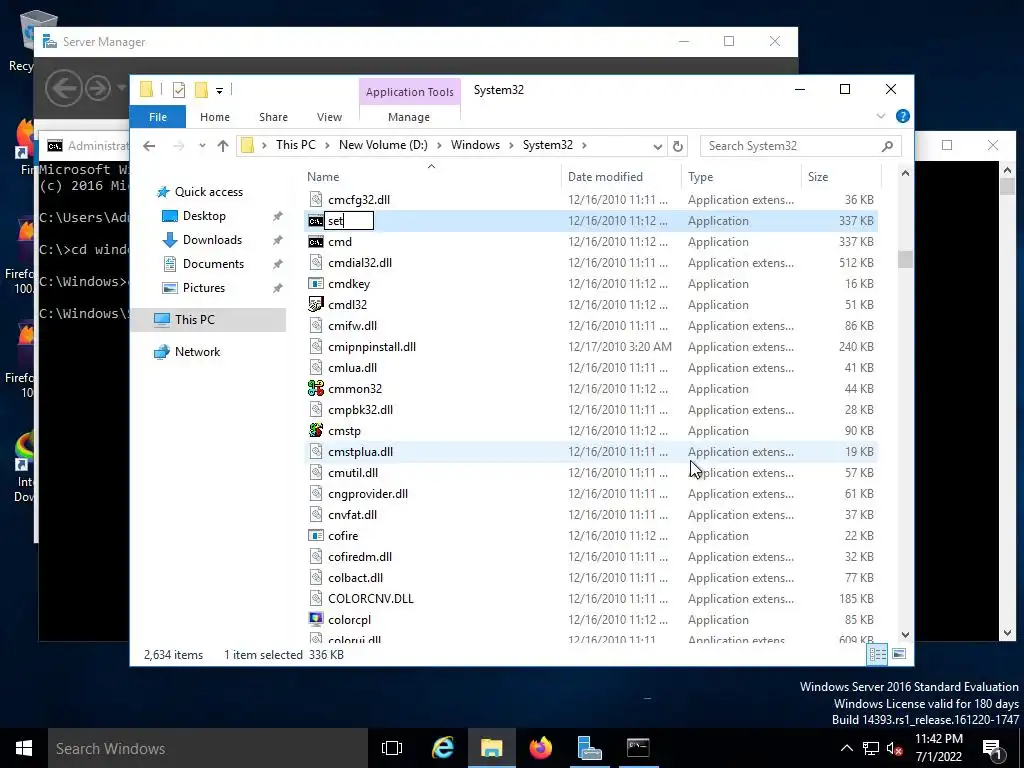Open Server Manager from the taskbar
The width and height of the screenshot is (1024, 768).
click(589, 748)
